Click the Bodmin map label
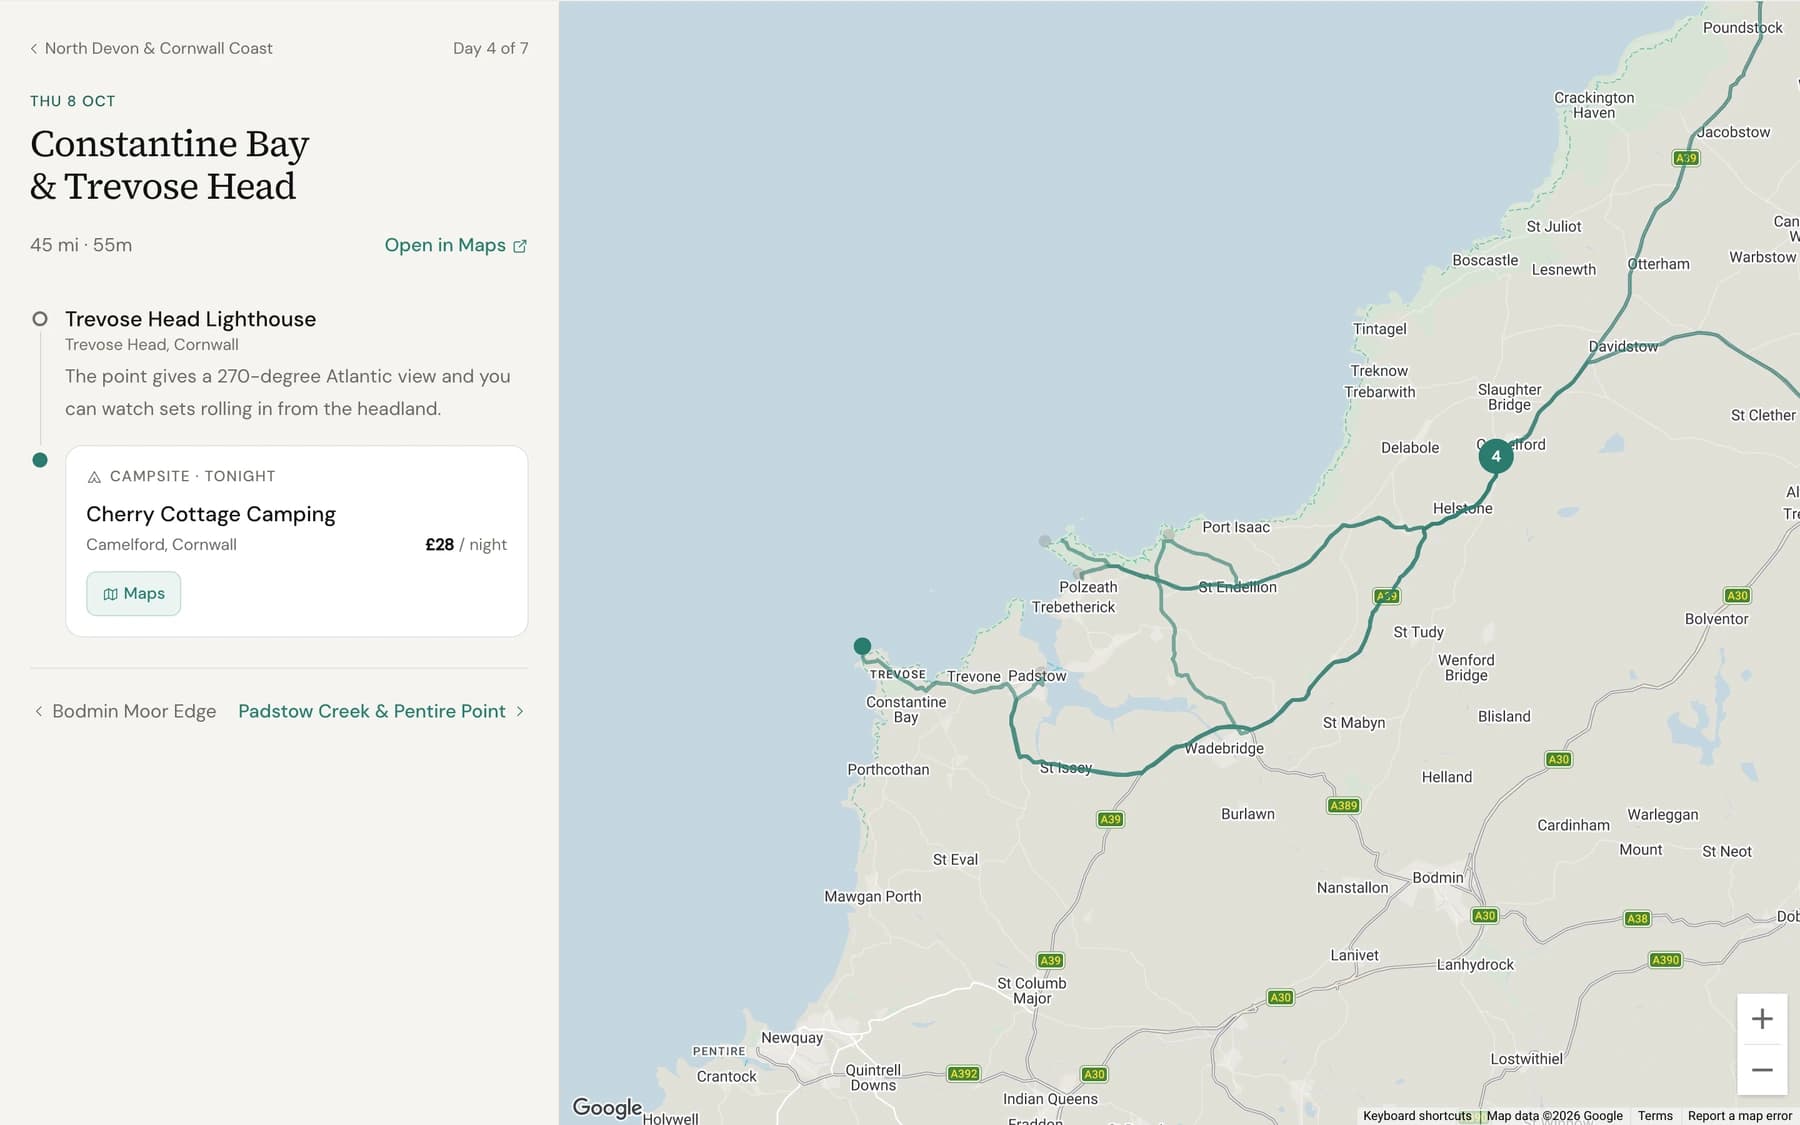 1438,878
